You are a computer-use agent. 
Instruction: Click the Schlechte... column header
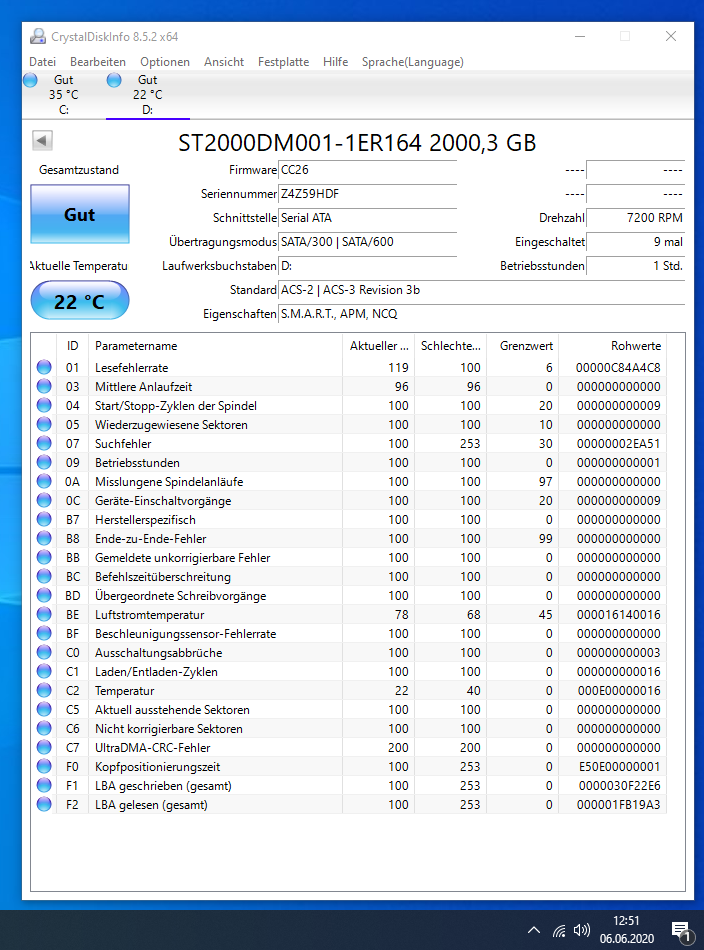(451, 346)
